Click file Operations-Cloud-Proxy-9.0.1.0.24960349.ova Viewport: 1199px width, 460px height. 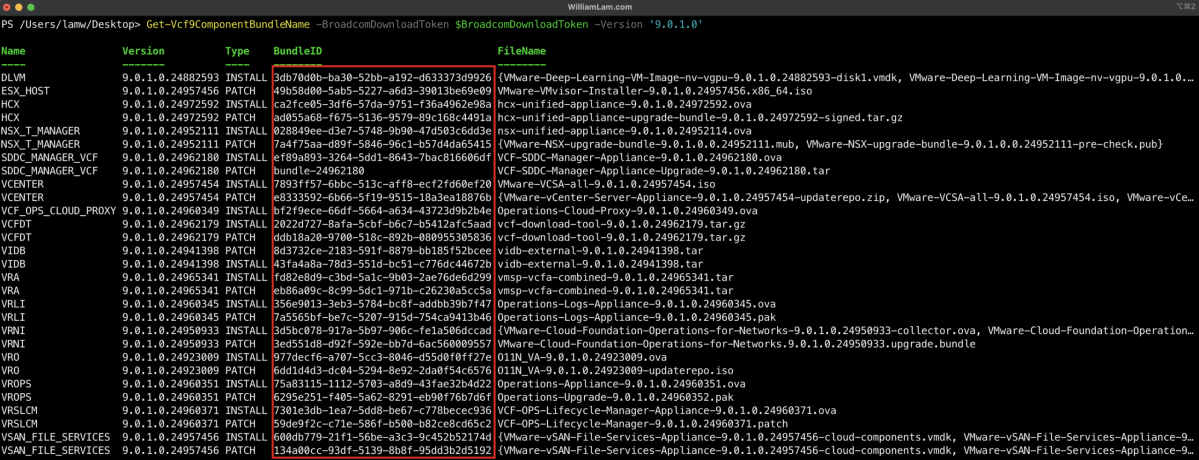click(628, 209)
